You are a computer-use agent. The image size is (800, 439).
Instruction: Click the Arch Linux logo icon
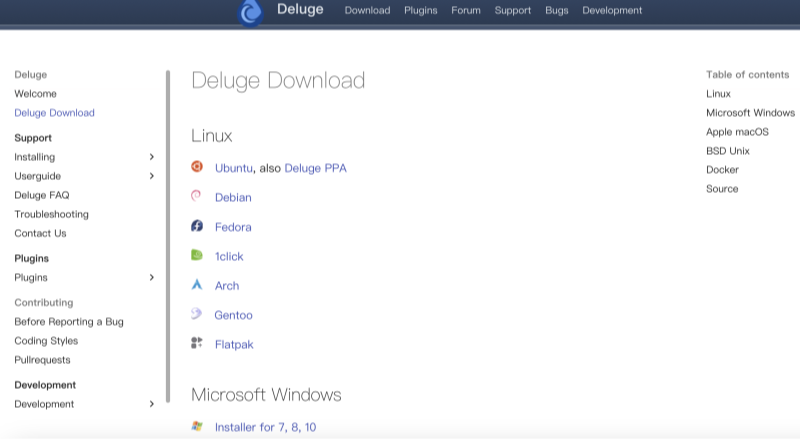click(197, 284)
